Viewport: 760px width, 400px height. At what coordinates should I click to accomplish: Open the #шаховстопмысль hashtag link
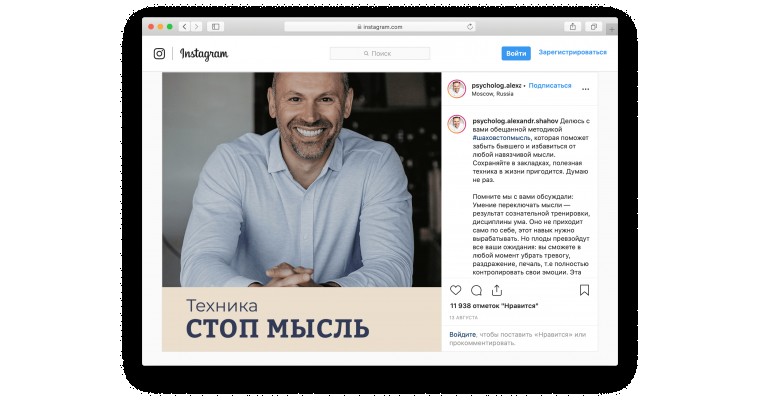click(x=502, y=138)
